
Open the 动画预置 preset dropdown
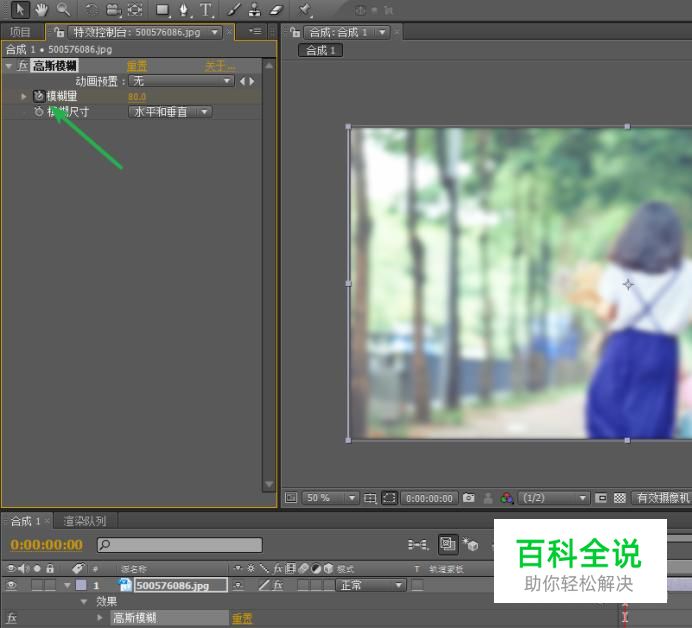(x=182, y=81)
